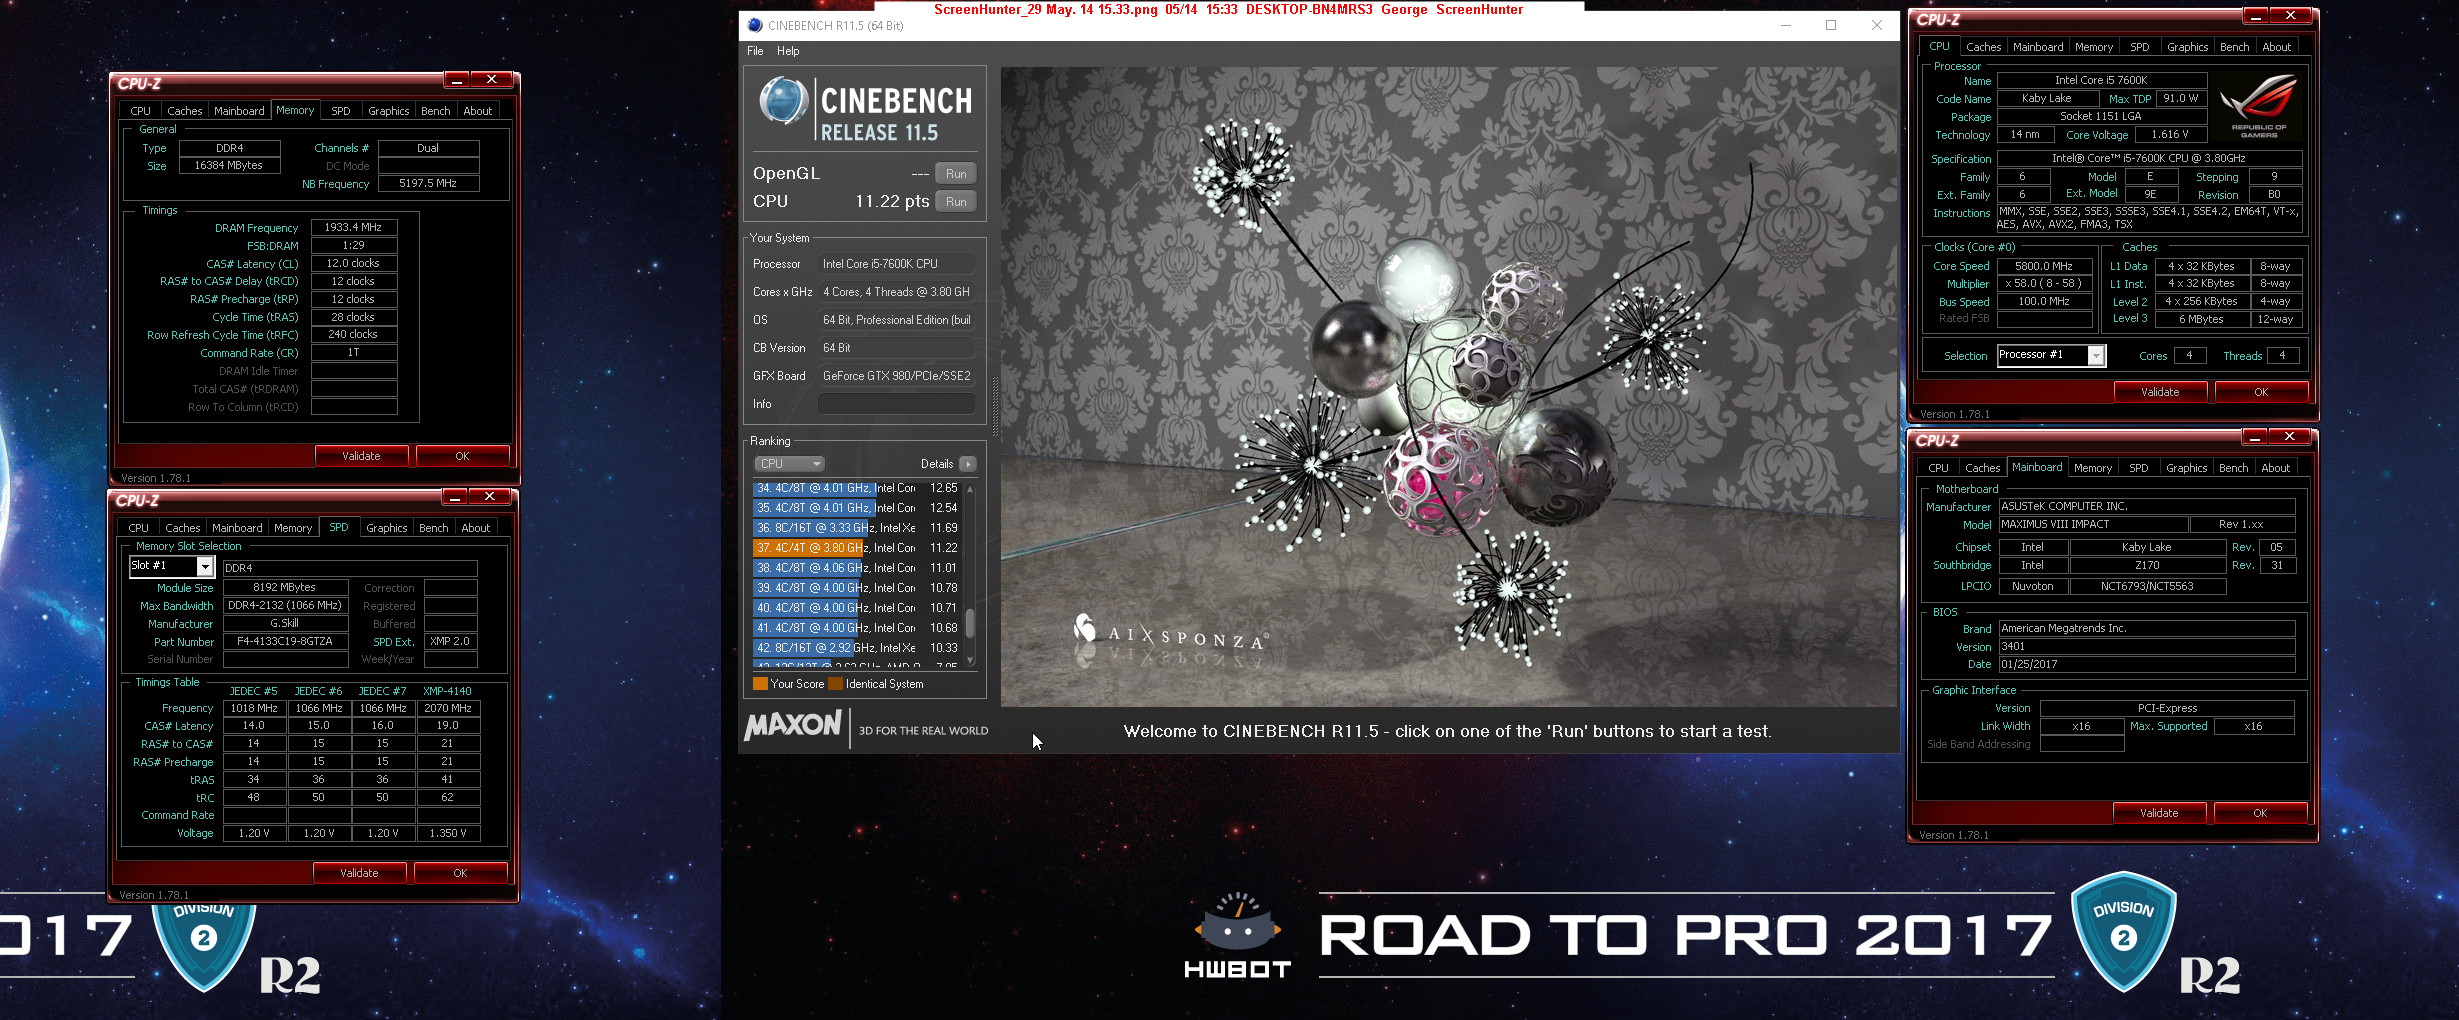Click the Identical System color swatch
Image resolution: width=2459 pixels, height=1020 pixels.
[x=836, y=684]
